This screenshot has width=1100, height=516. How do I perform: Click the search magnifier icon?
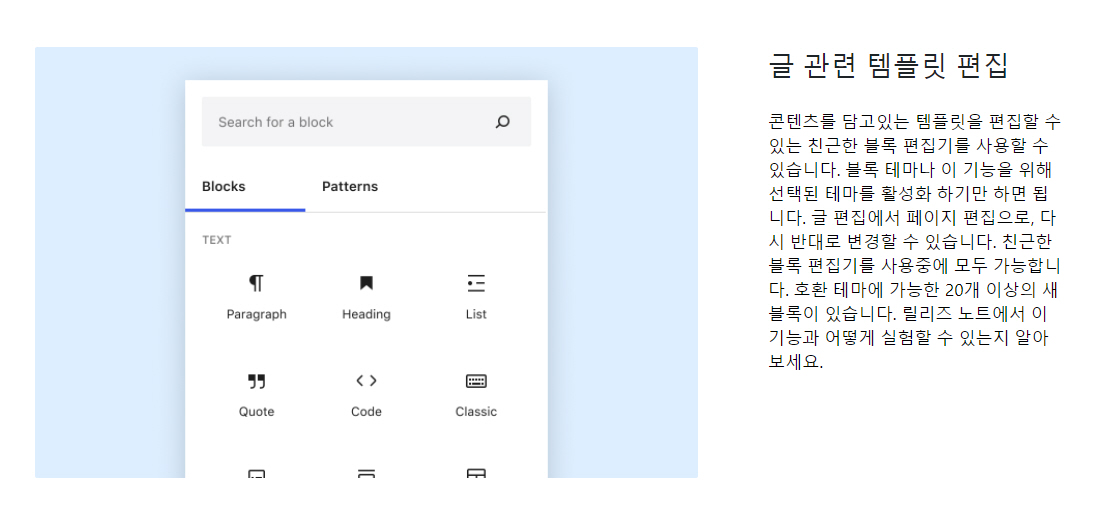(x=502, y=122)
